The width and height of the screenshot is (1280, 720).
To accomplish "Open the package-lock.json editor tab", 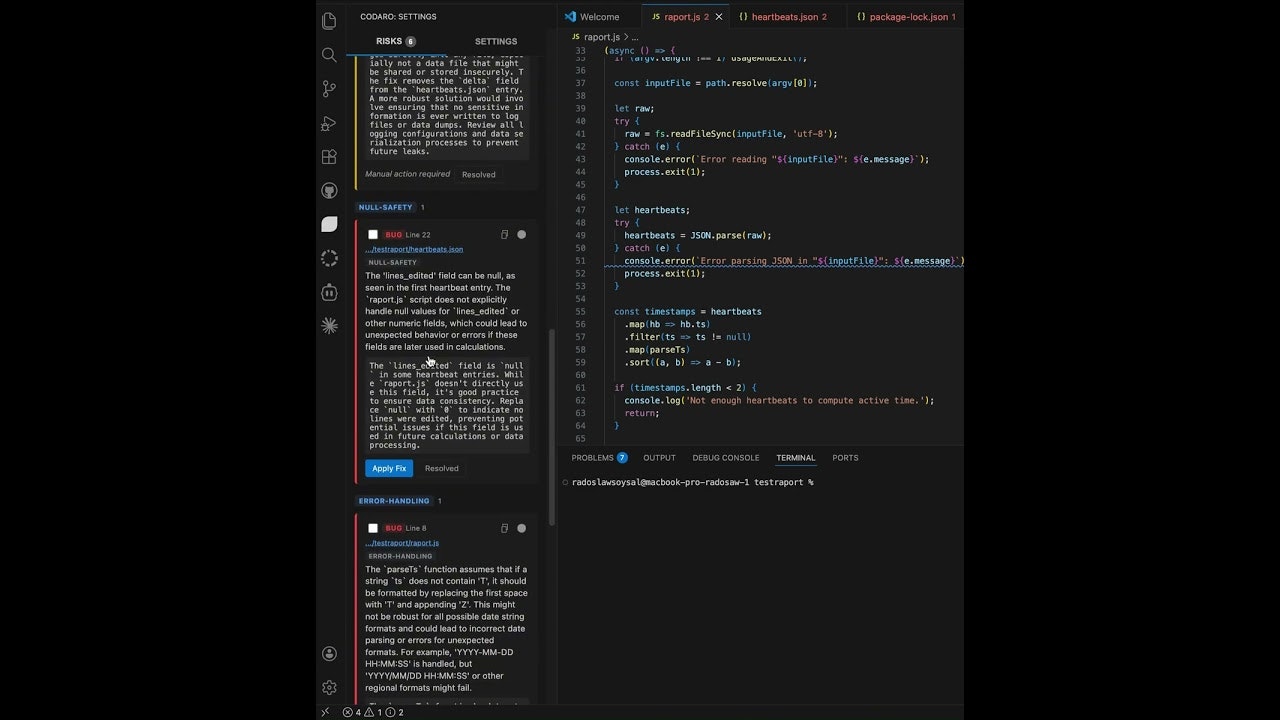I will pyautogui.click(x=906, y=17).
